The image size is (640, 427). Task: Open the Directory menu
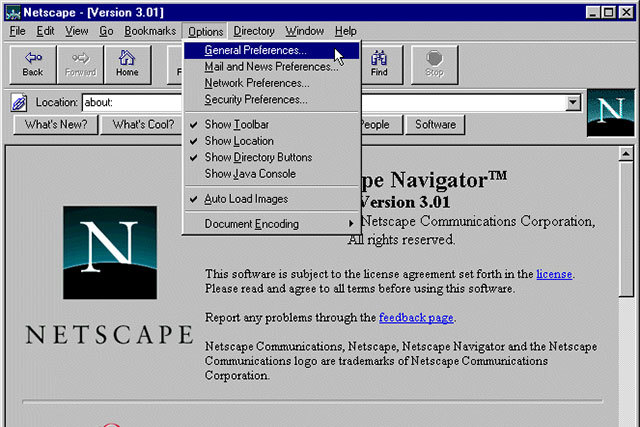click(254, 31)
